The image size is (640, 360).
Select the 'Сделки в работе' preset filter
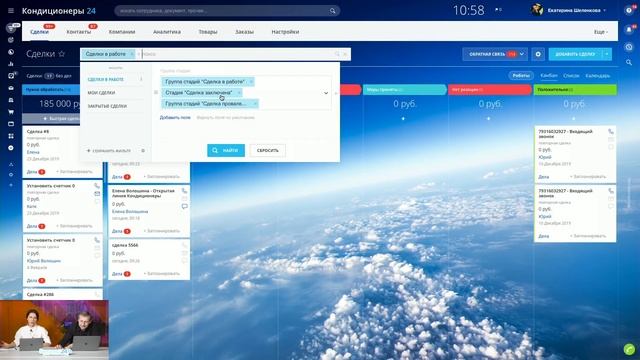105,79
